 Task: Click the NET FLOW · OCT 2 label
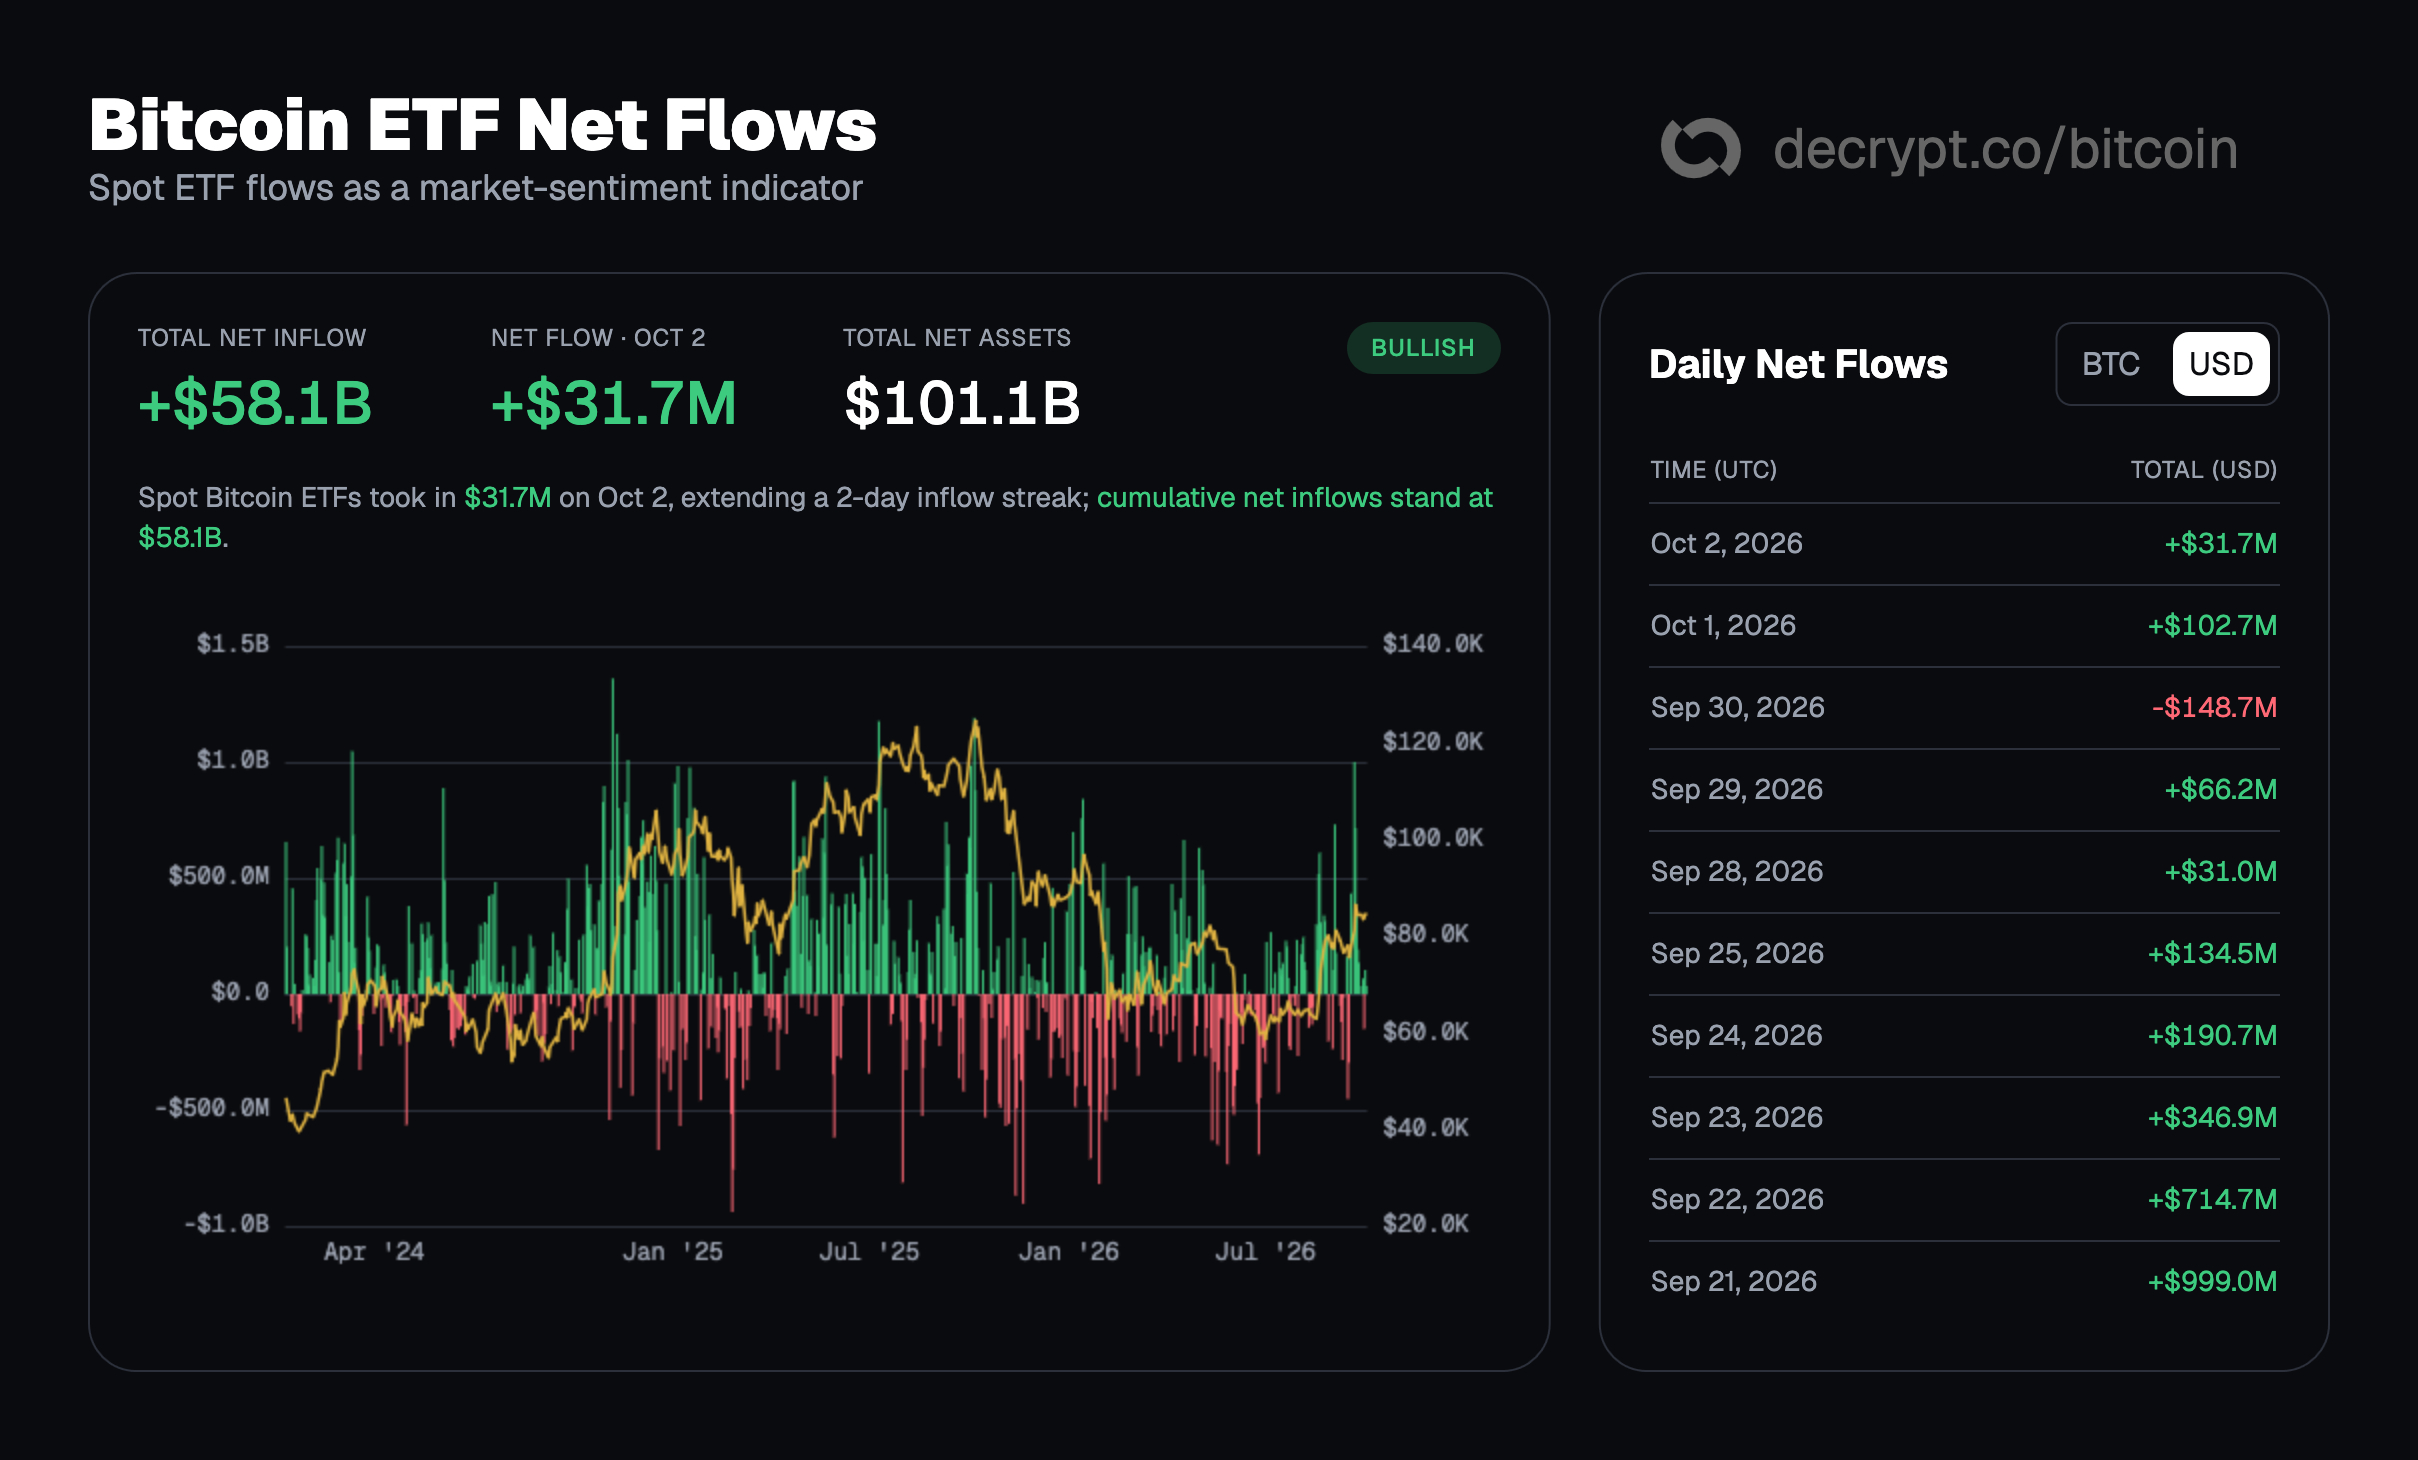coord(598,338)
